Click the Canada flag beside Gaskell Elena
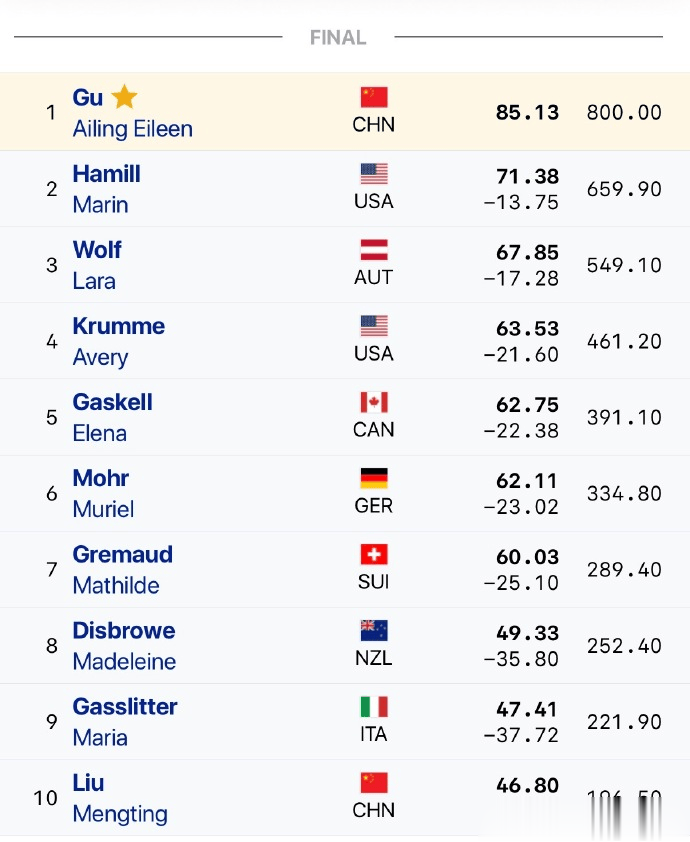 click(374, 402)
